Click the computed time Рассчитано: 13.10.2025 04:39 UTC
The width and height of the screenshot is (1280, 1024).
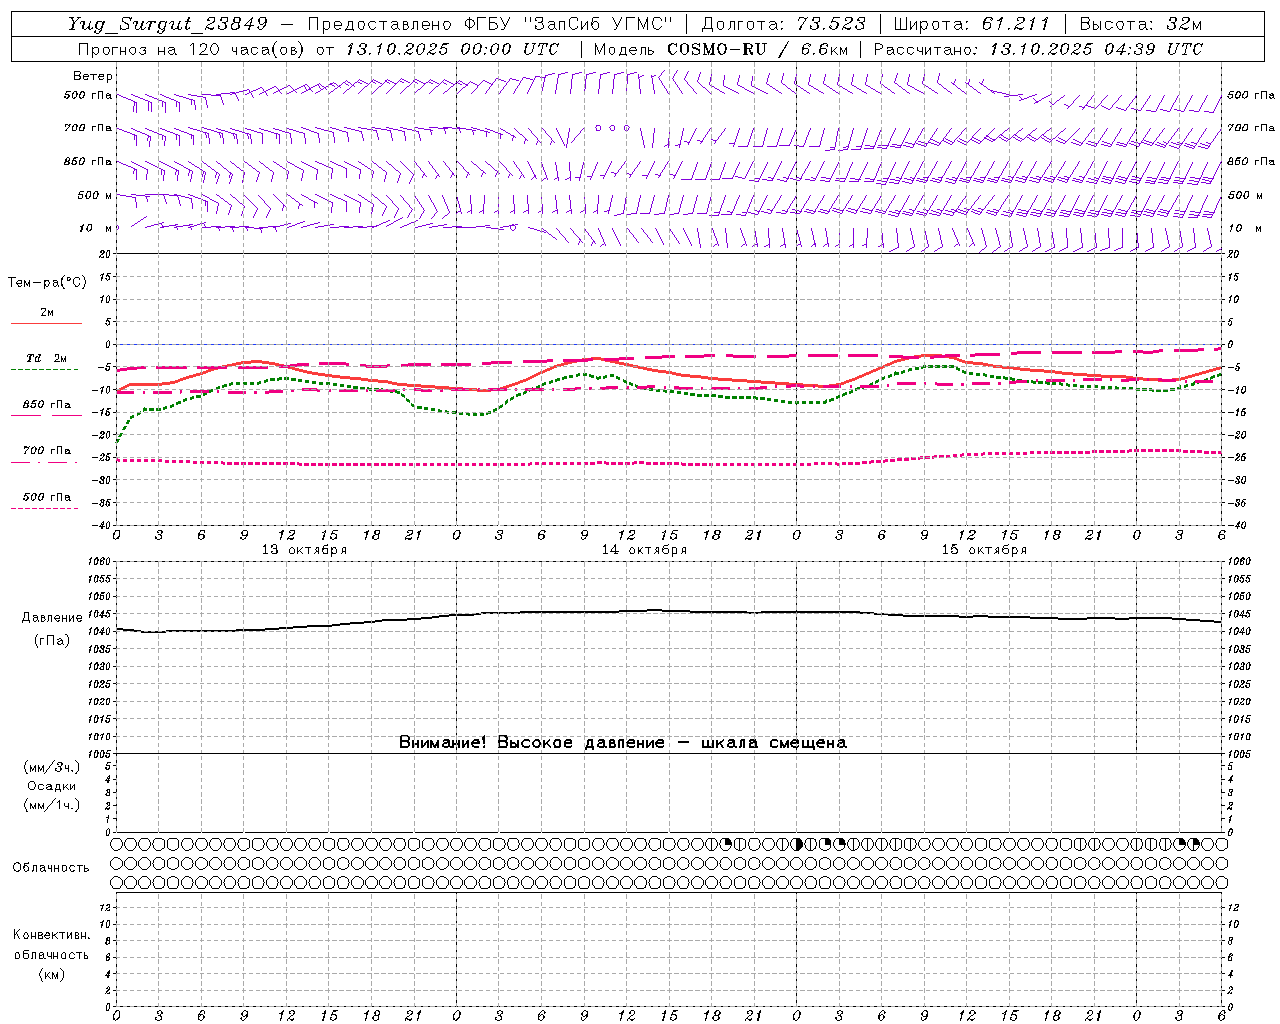point(1038,49)
